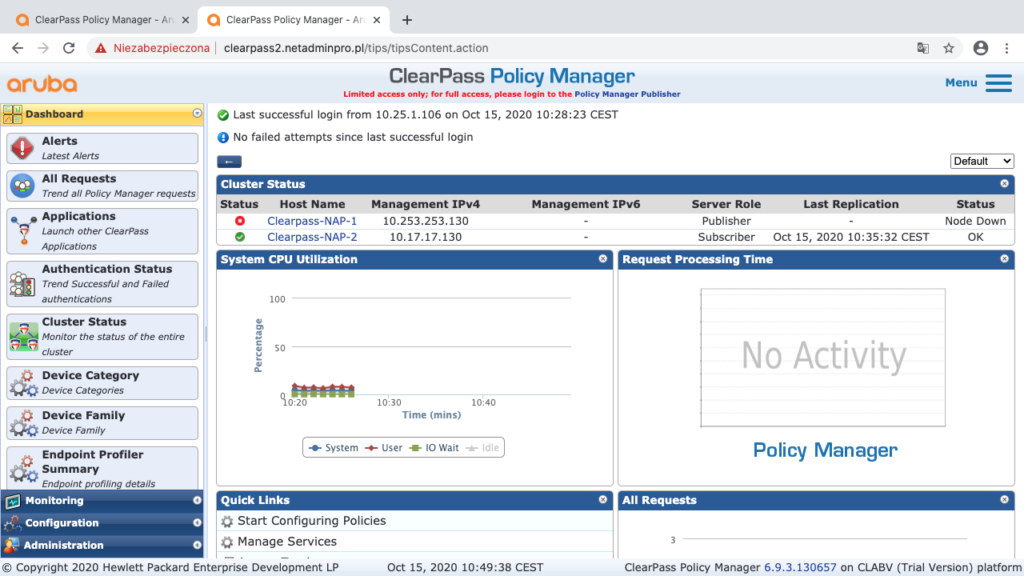Follow the Policy Manager Publisher link
Viewport: 1024px width, 576px height.
coord(628,94)
